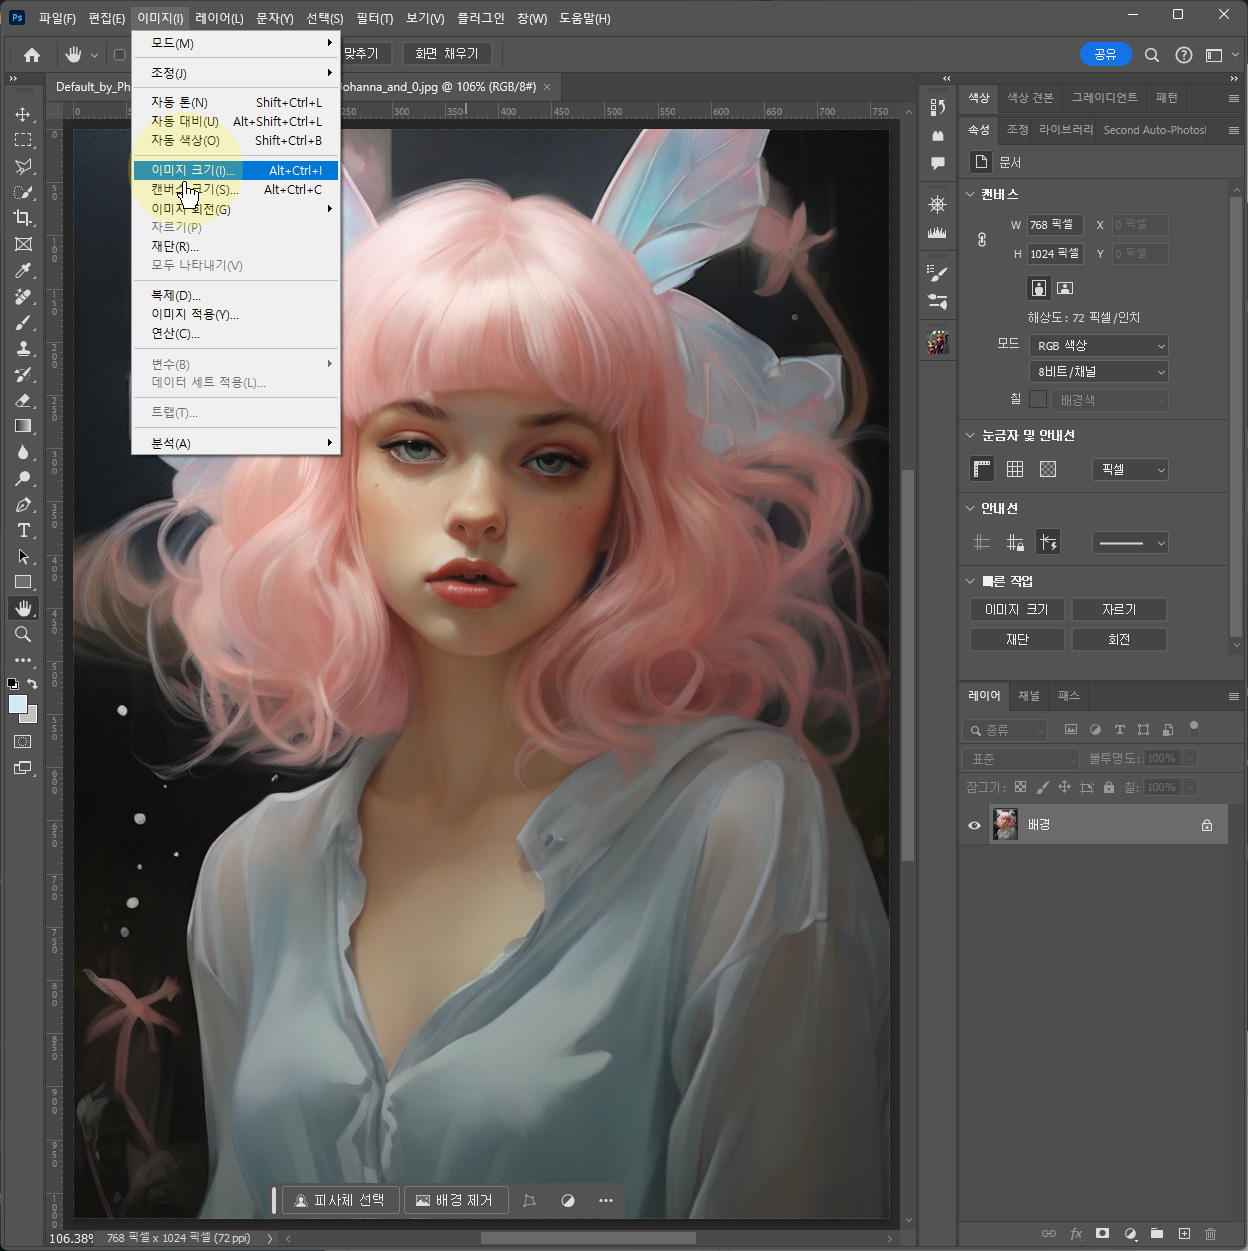Open the 픽셀 ruler units dropdown

pos(1130,469)
